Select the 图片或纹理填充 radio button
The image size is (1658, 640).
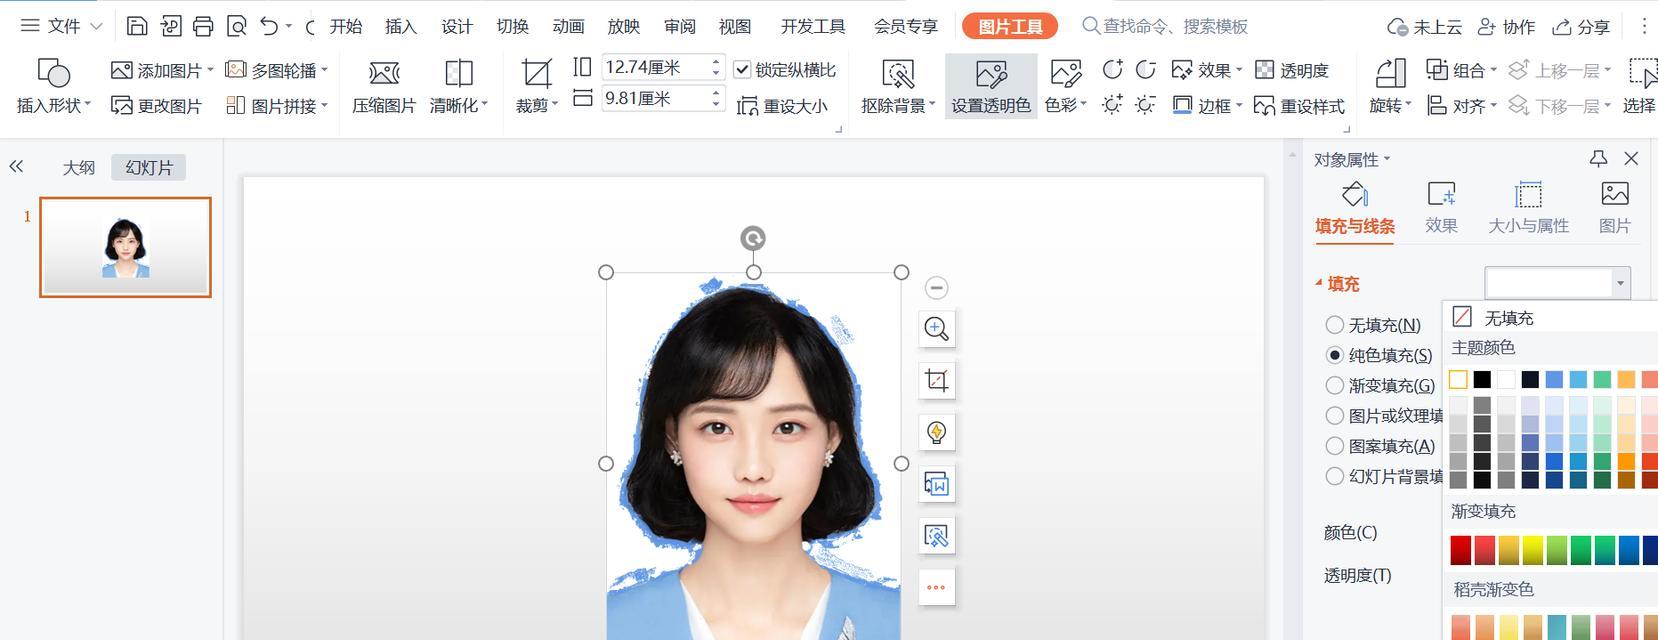1334,415
